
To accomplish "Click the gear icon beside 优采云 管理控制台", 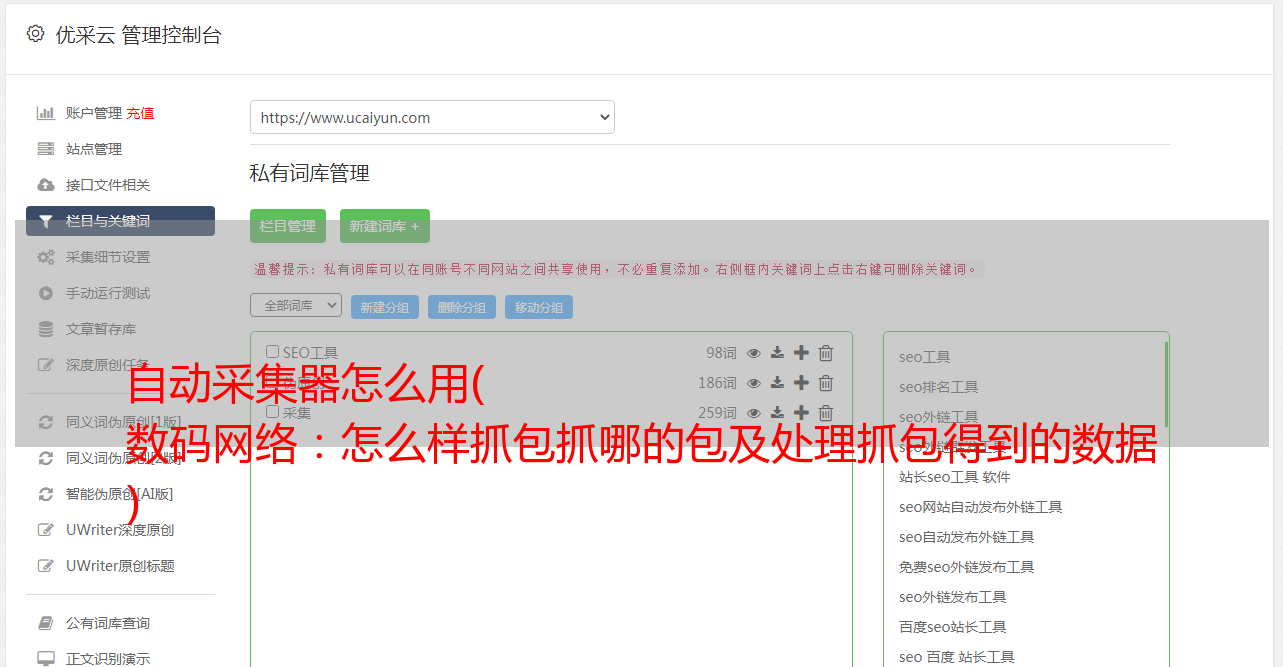I will coord(36,34).
